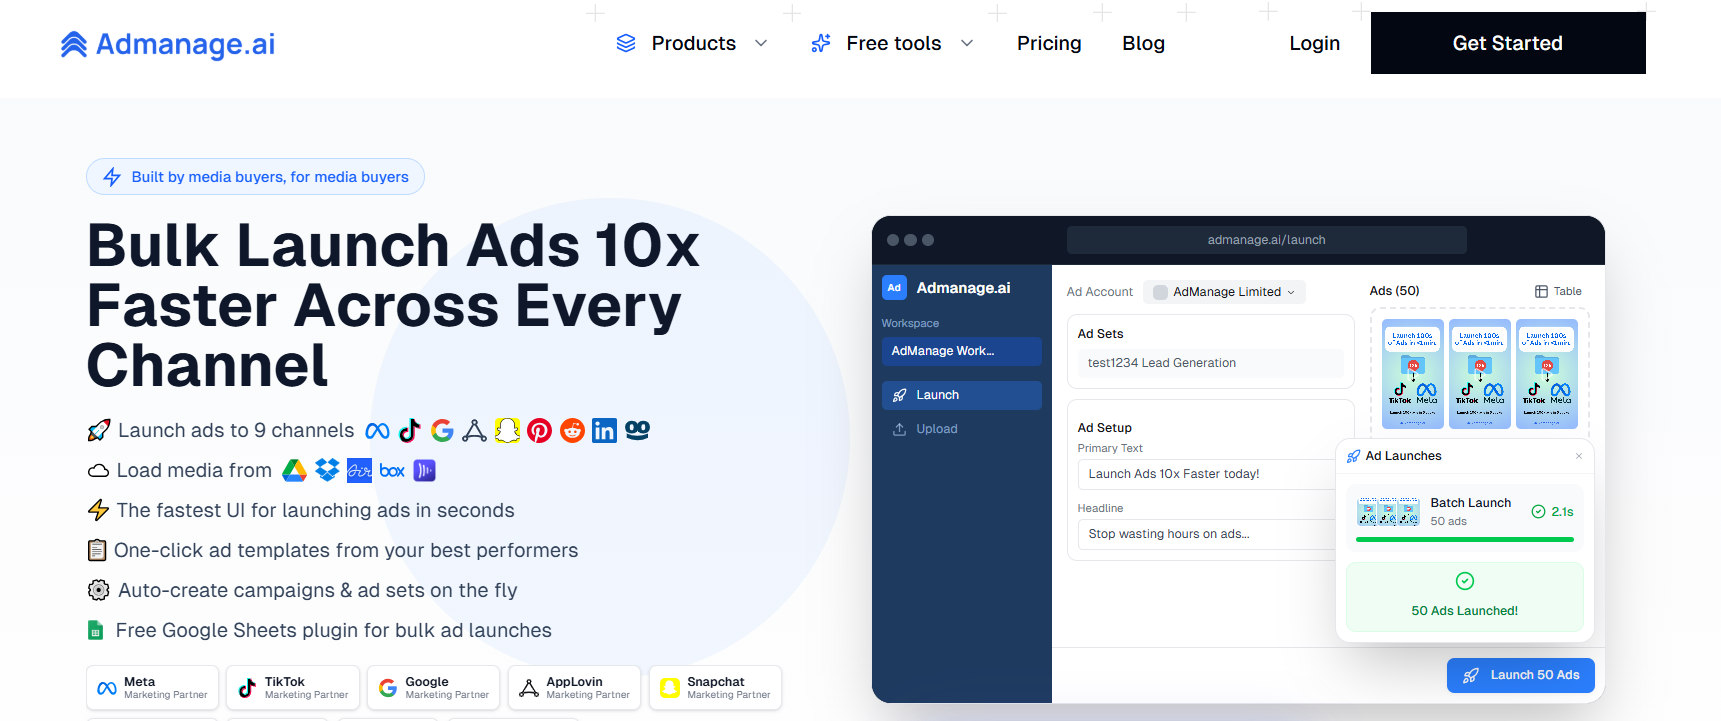1721x721 pixels.
Task: Click the Headline input field
Action: pyautogui.click(x=1207, y=534)
